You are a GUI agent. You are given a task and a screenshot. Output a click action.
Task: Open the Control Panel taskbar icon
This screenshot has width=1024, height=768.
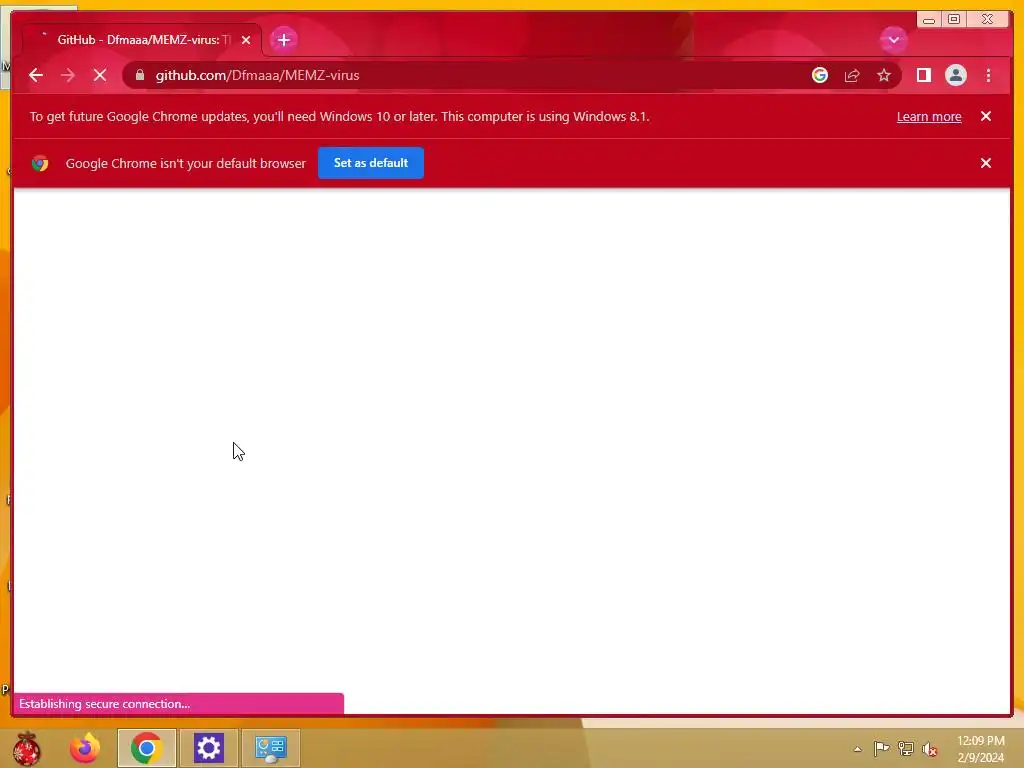click(270, 748)
